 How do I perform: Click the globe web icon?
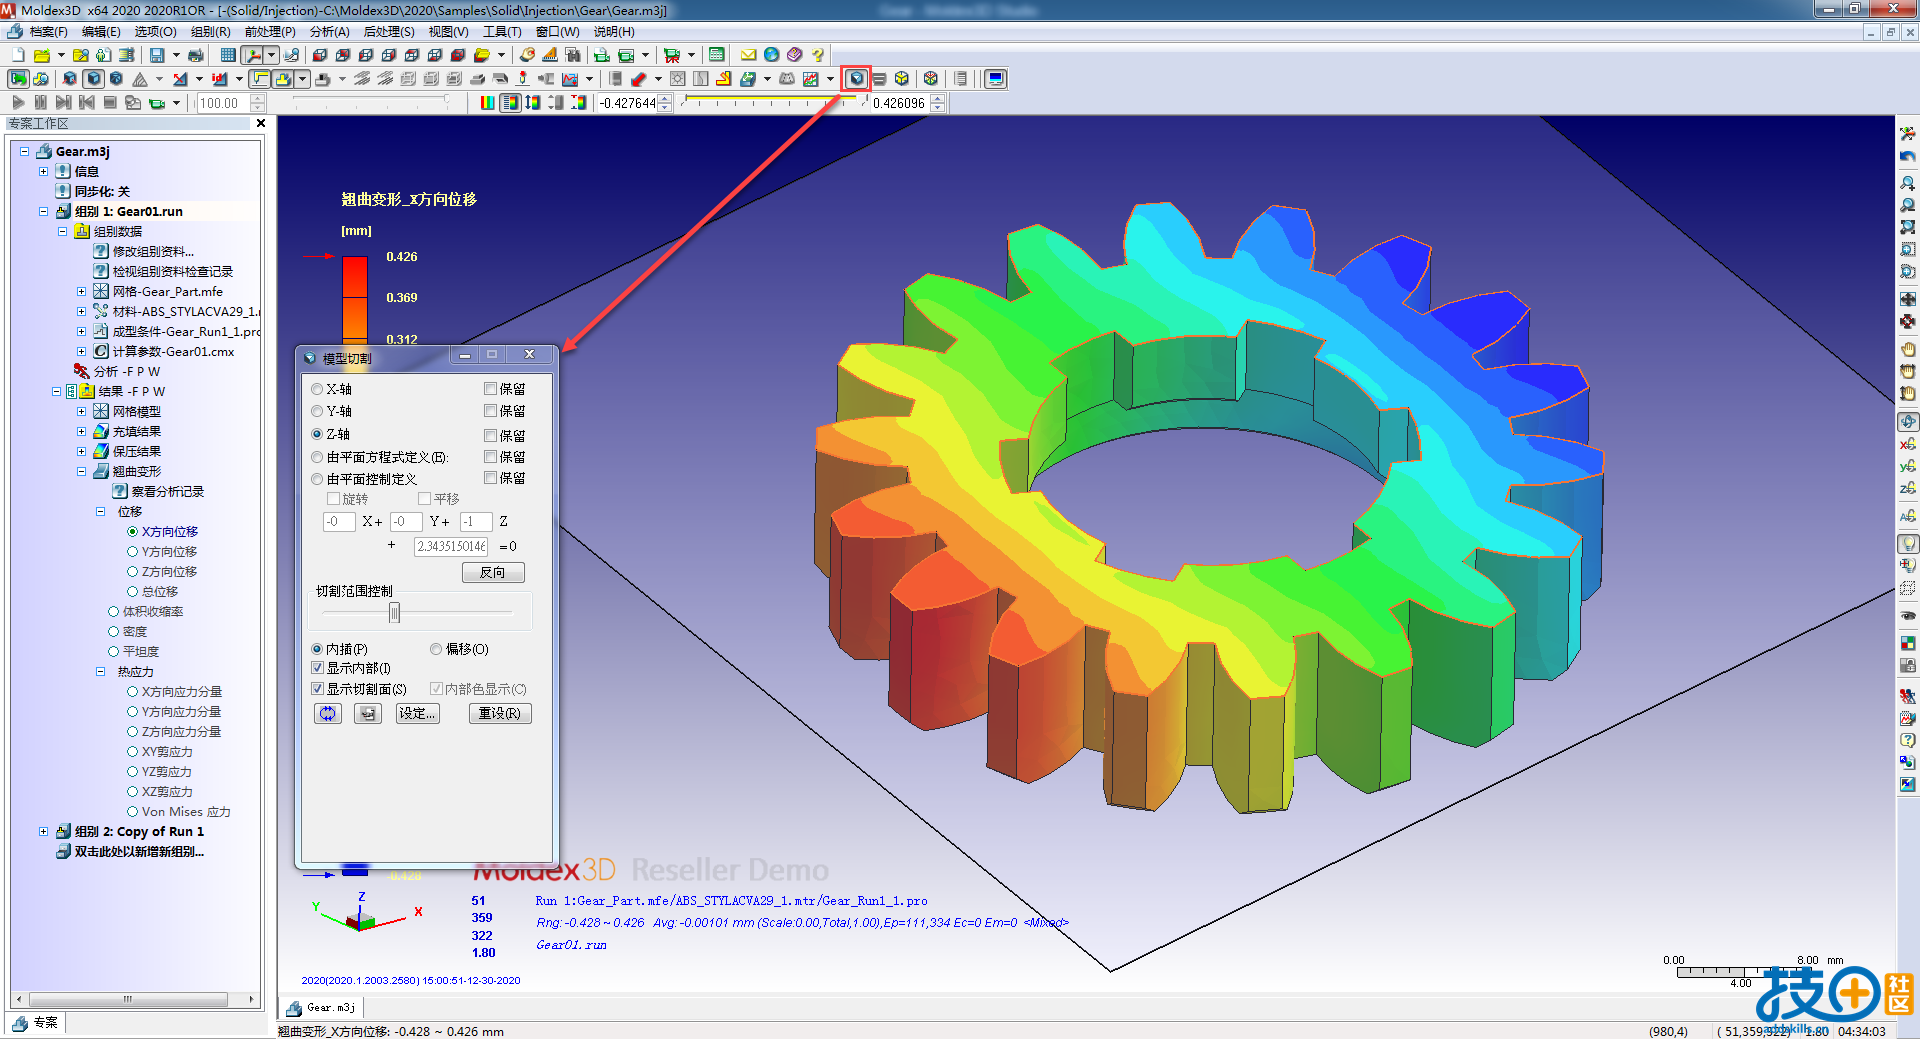[x=771, y=55]
